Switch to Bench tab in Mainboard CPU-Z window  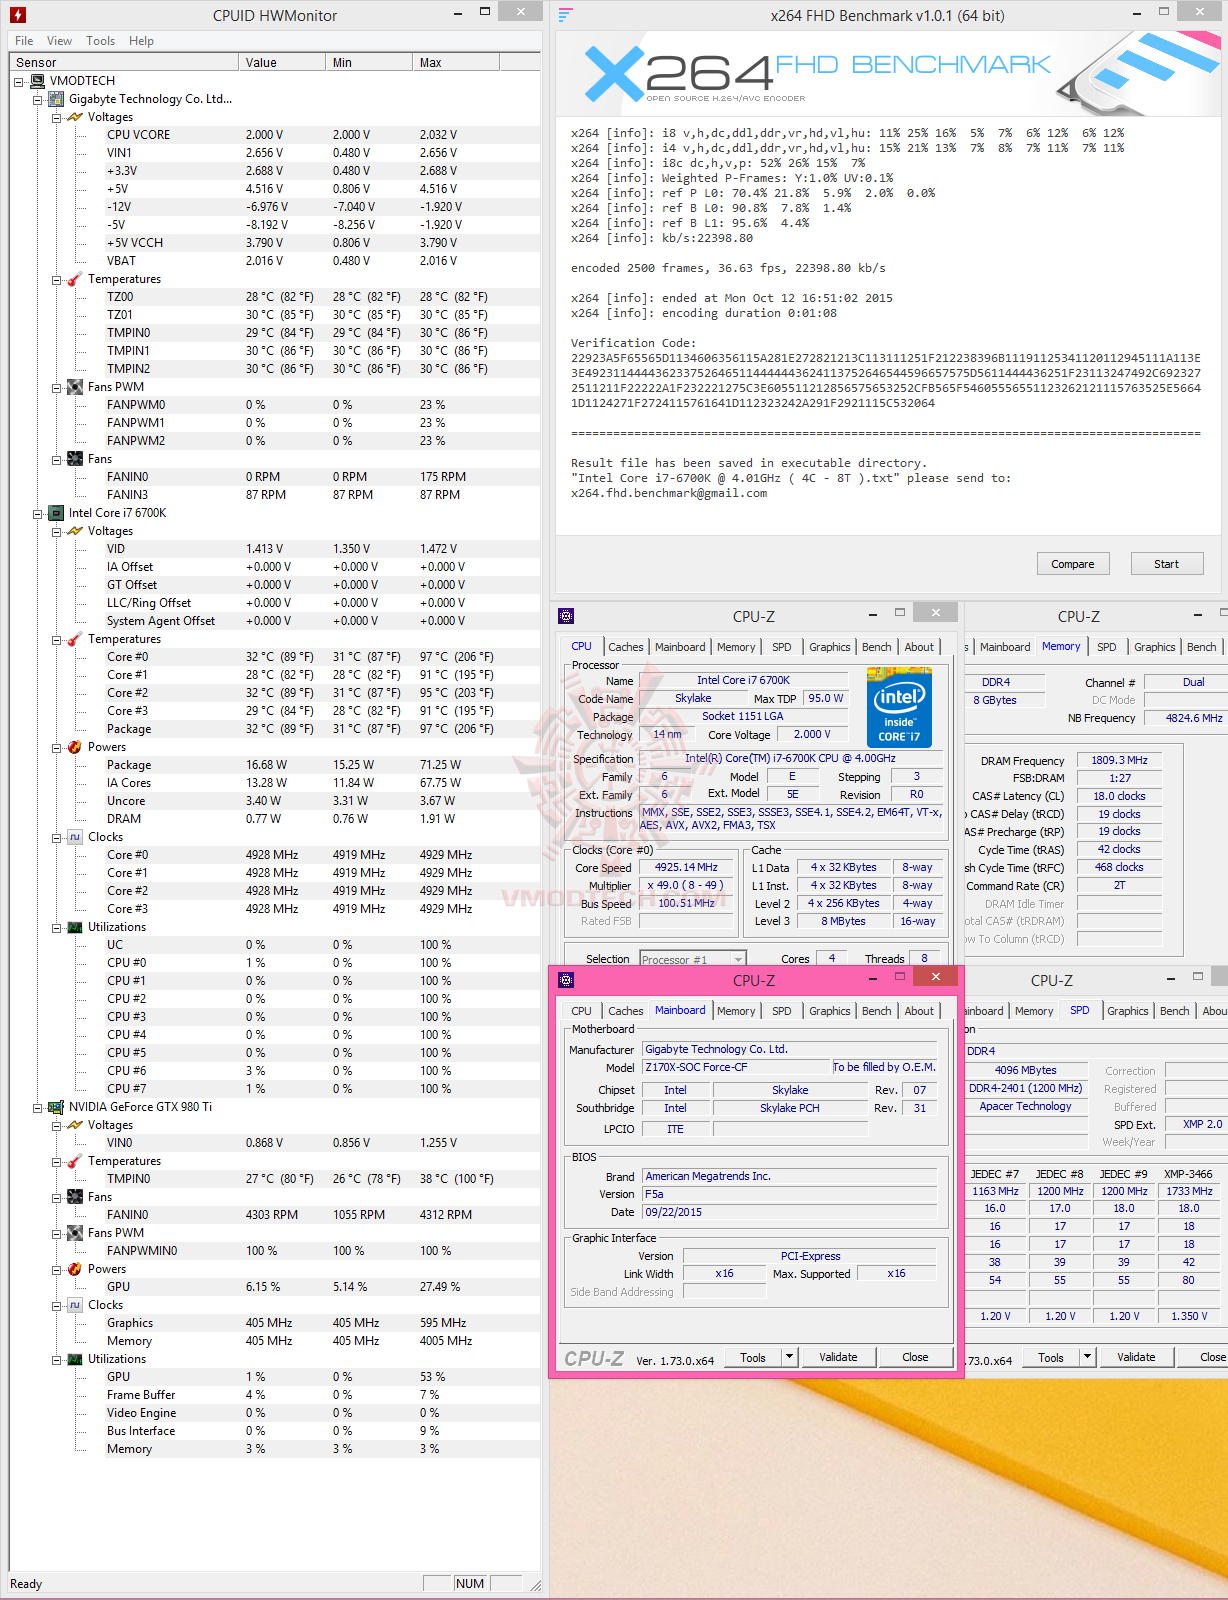(x=877, y=1011)
